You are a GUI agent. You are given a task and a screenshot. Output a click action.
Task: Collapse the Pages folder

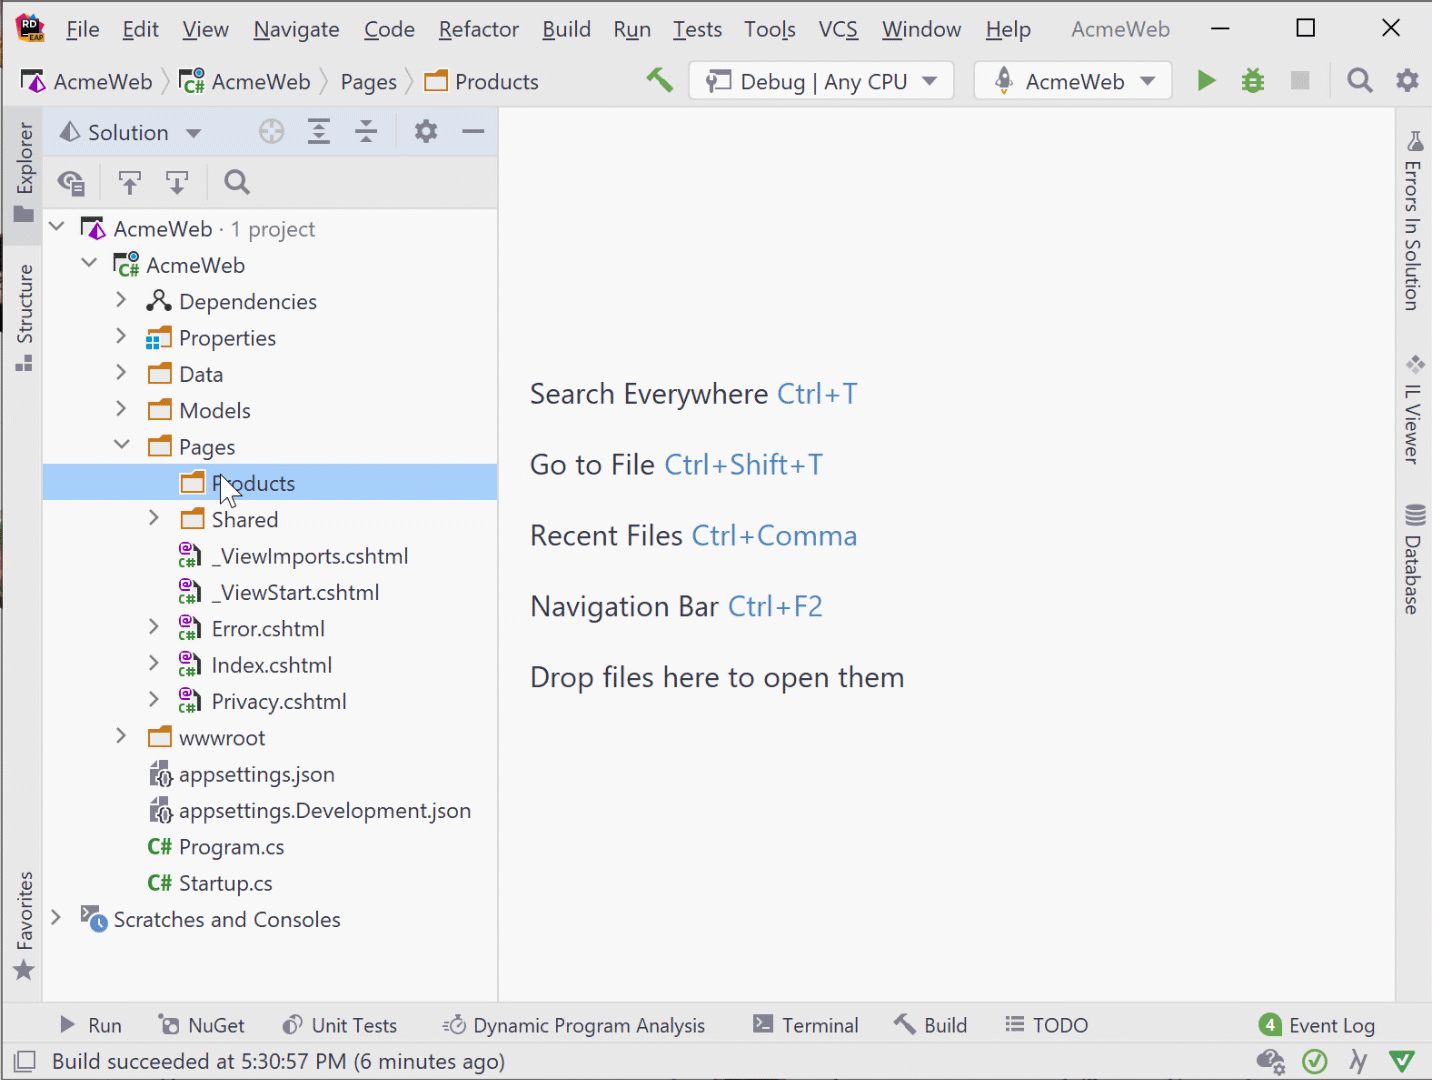(121, 445)
